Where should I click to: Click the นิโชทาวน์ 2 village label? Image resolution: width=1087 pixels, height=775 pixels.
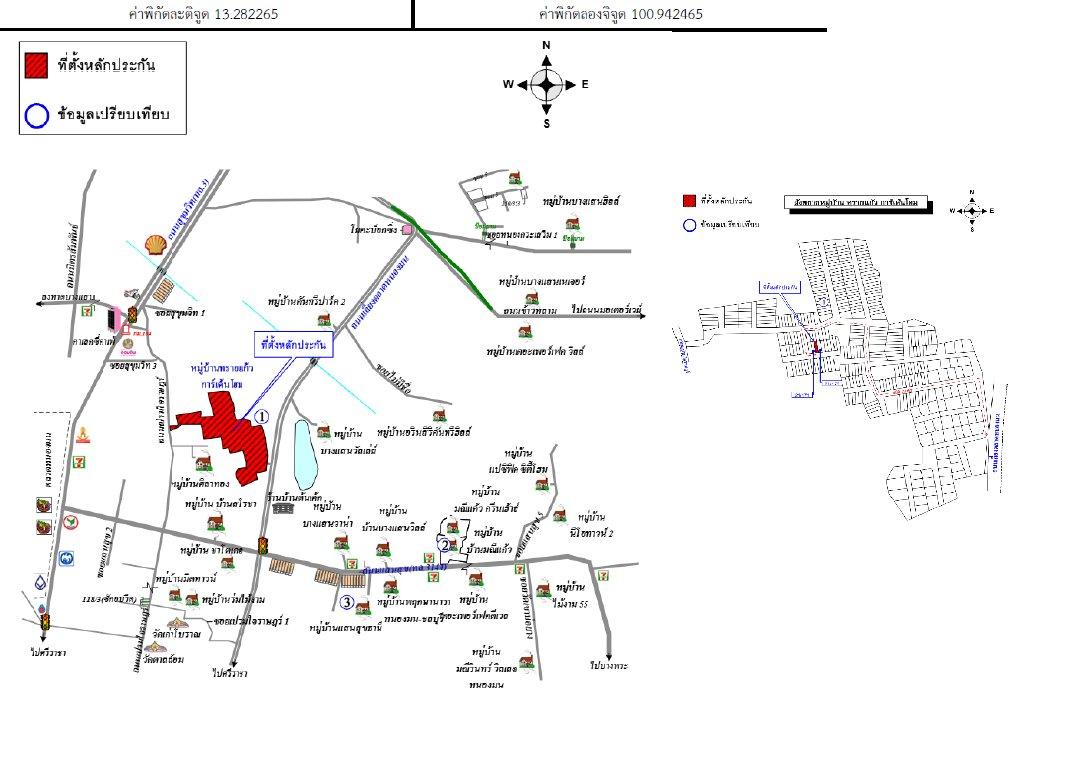point(592,534)
